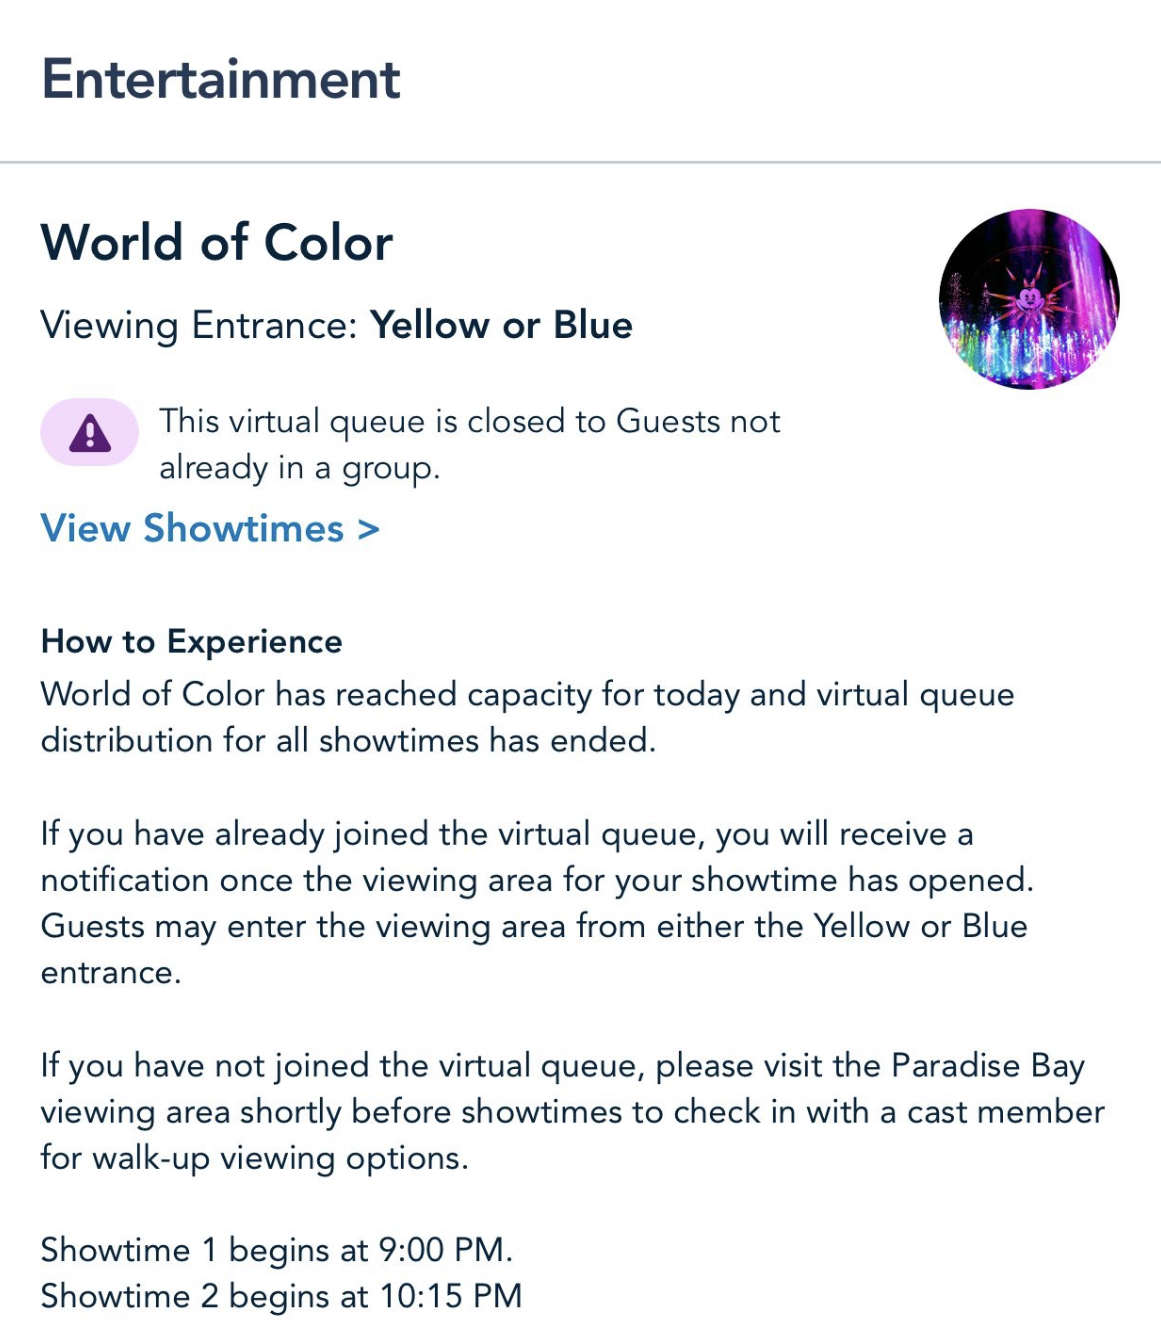The image size is (1161, 1332).
Task: Tap the virtual queue closed warning message
Action: 469,444
